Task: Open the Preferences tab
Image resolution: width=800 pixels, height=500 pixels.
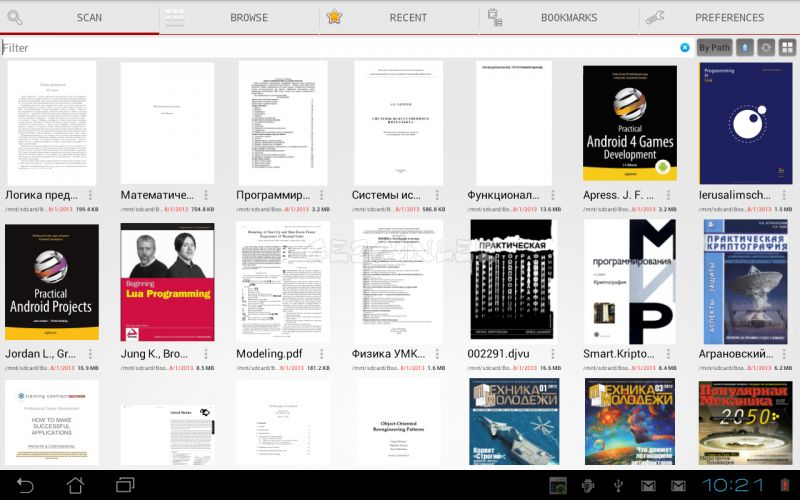Action: [719, 17]
